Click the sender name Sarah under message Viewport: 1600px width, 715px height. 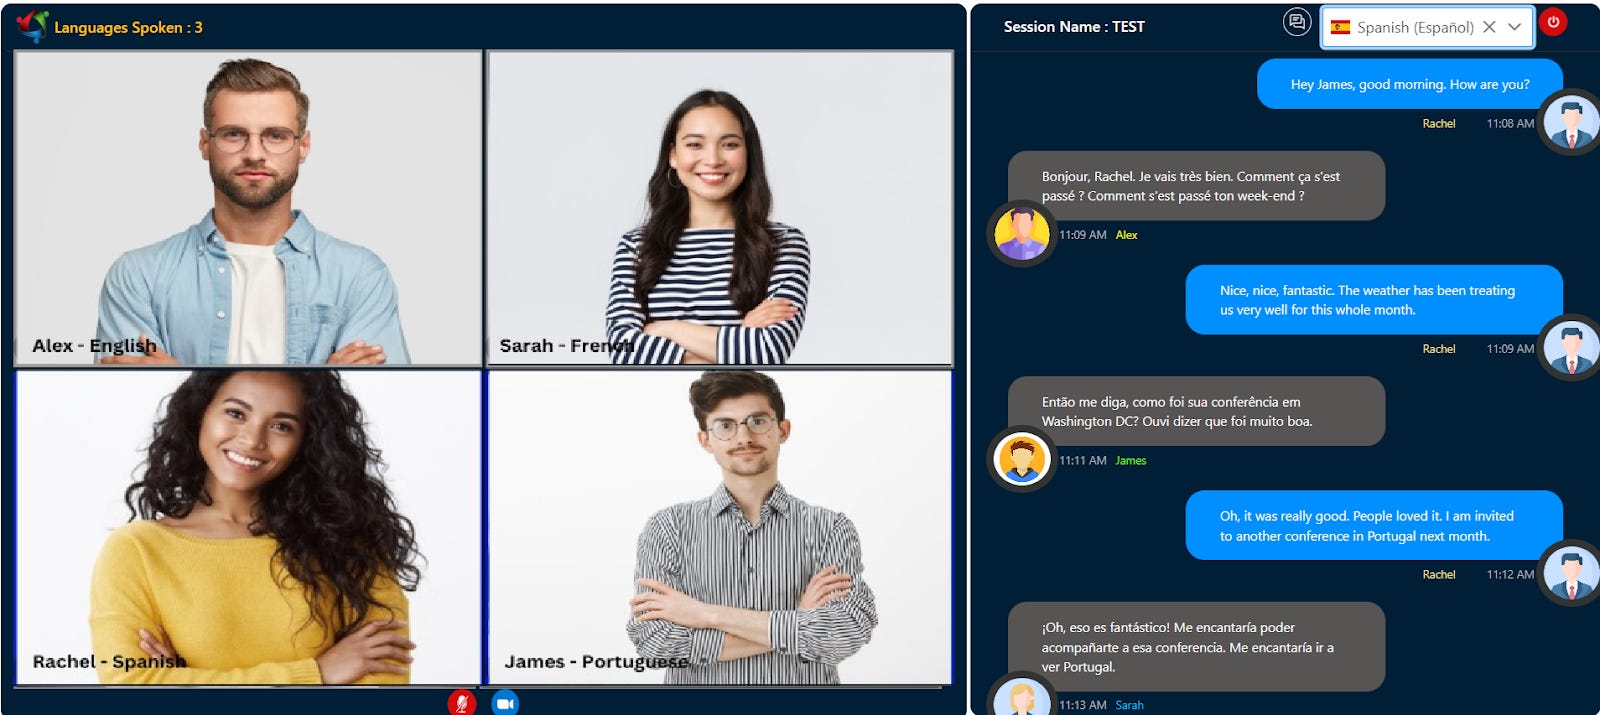point(1129,705)
